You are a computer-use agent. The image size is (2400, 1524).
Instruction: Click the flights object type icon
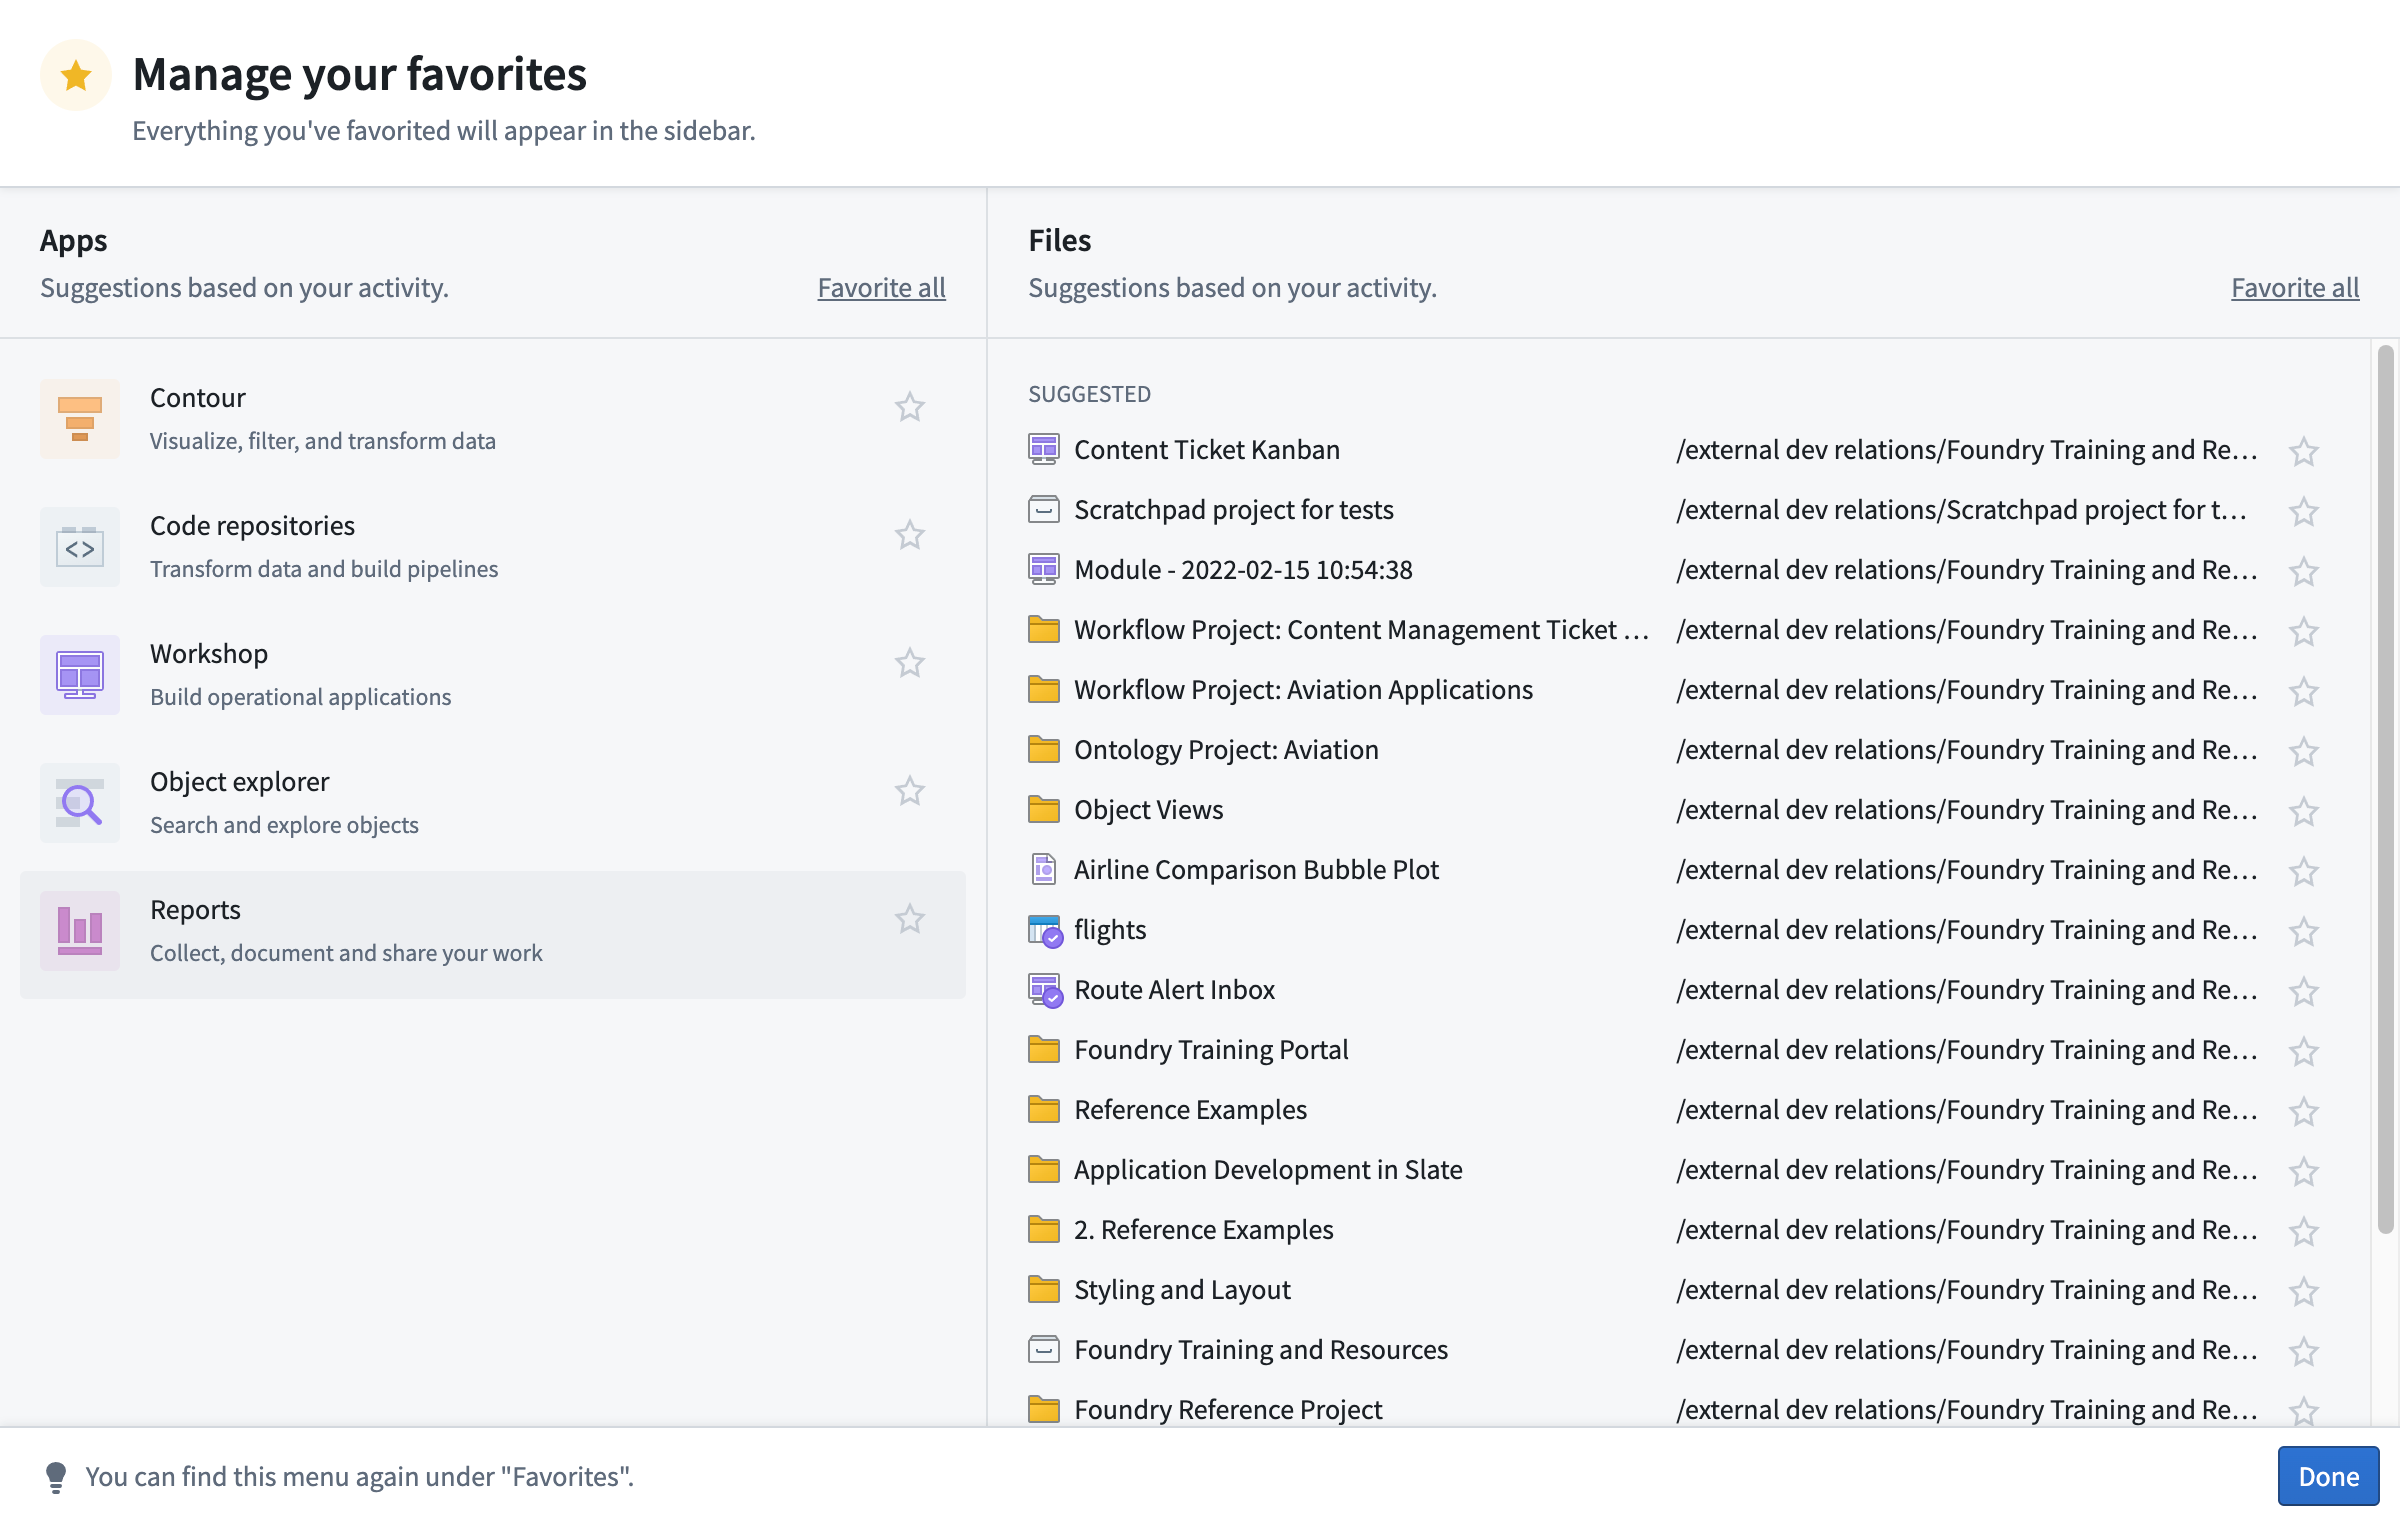pyautogui.click(x=1044, y=930)
